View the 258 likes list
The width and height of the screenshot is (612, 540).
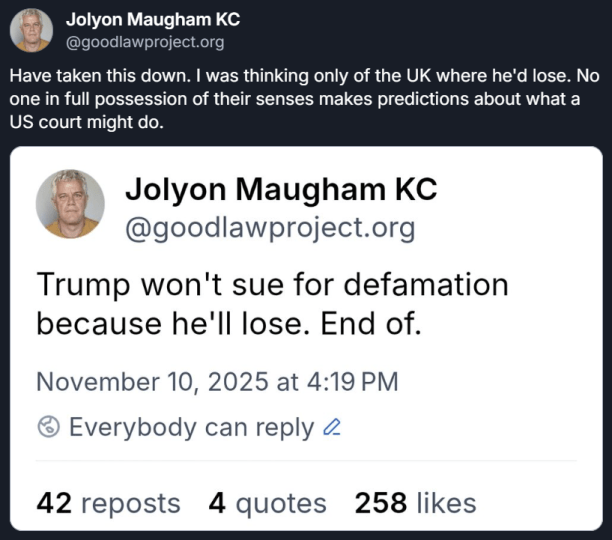tap(415, 503)
